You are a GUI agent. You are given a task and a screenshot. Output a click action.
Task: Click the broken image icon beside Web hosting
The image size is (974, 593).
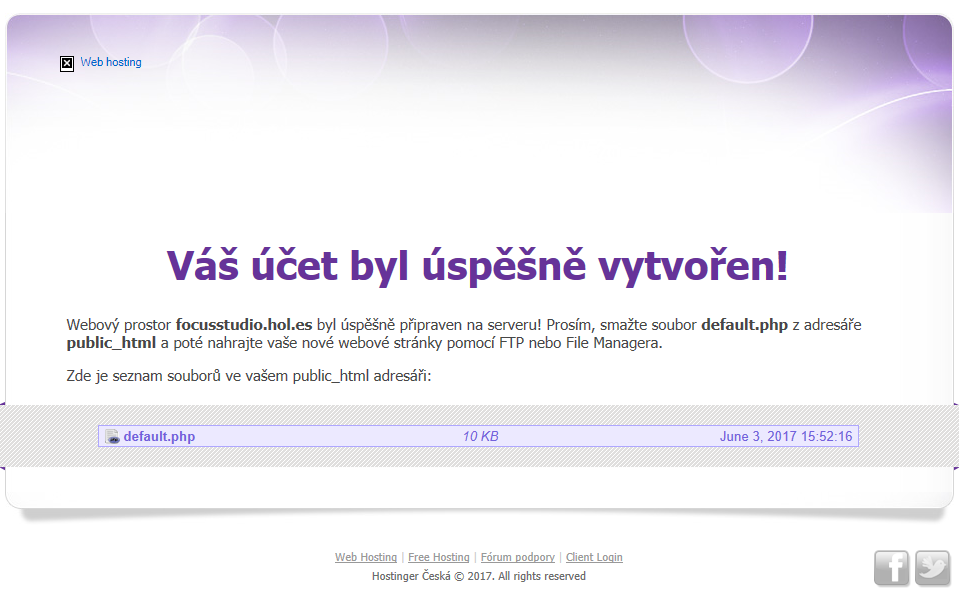pyautogui.click(x=67, y=63)
